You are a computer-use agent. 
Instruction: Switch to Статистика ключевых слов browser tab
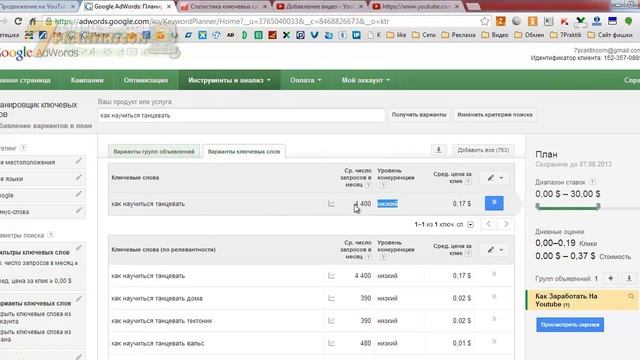click(x=224, y=7)
